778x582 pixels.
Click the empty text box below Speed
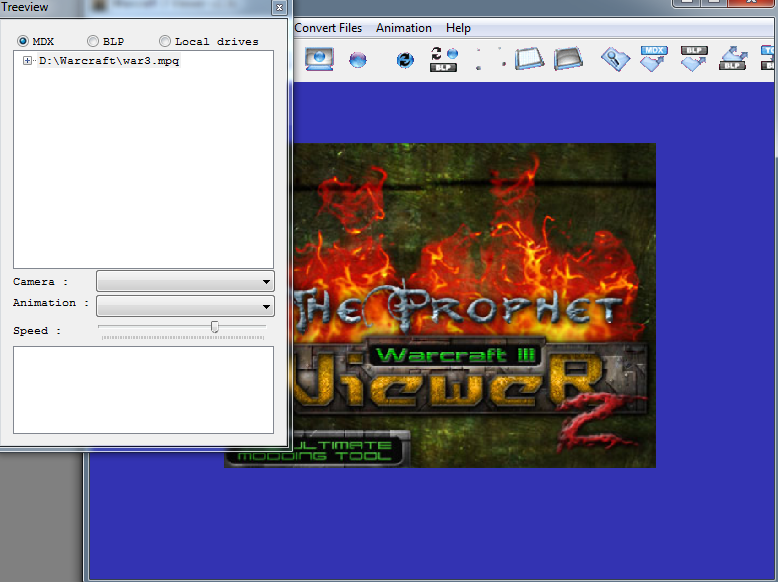[x=143, y=390]
